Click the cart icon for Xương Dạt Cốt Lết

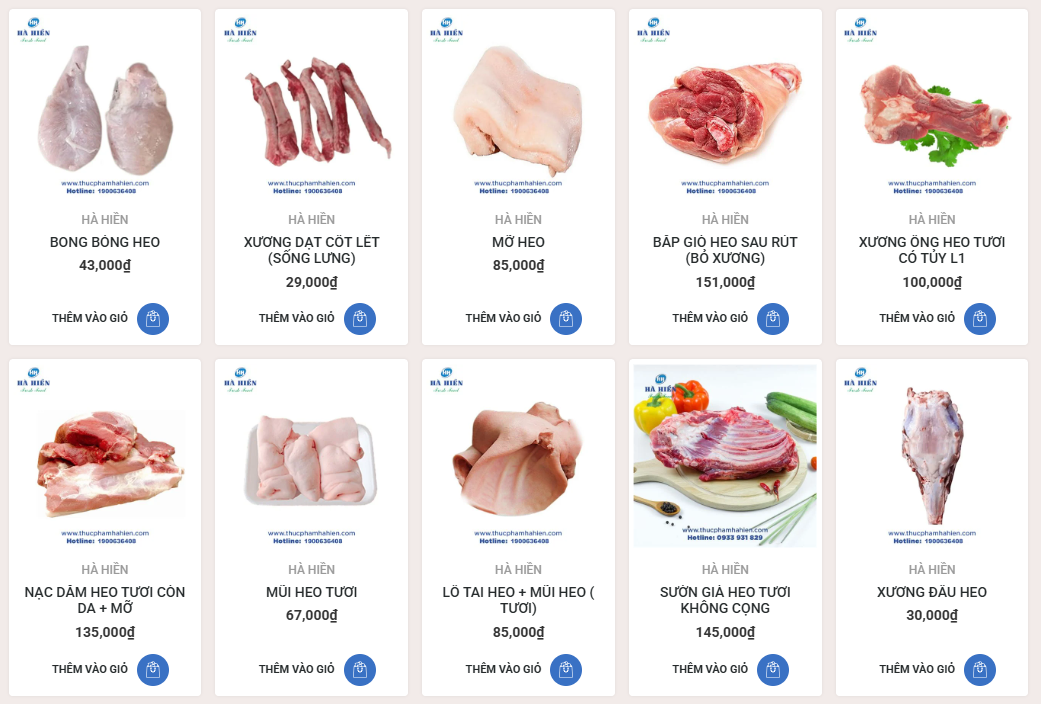pyautogui.click(x=360, y=319)
